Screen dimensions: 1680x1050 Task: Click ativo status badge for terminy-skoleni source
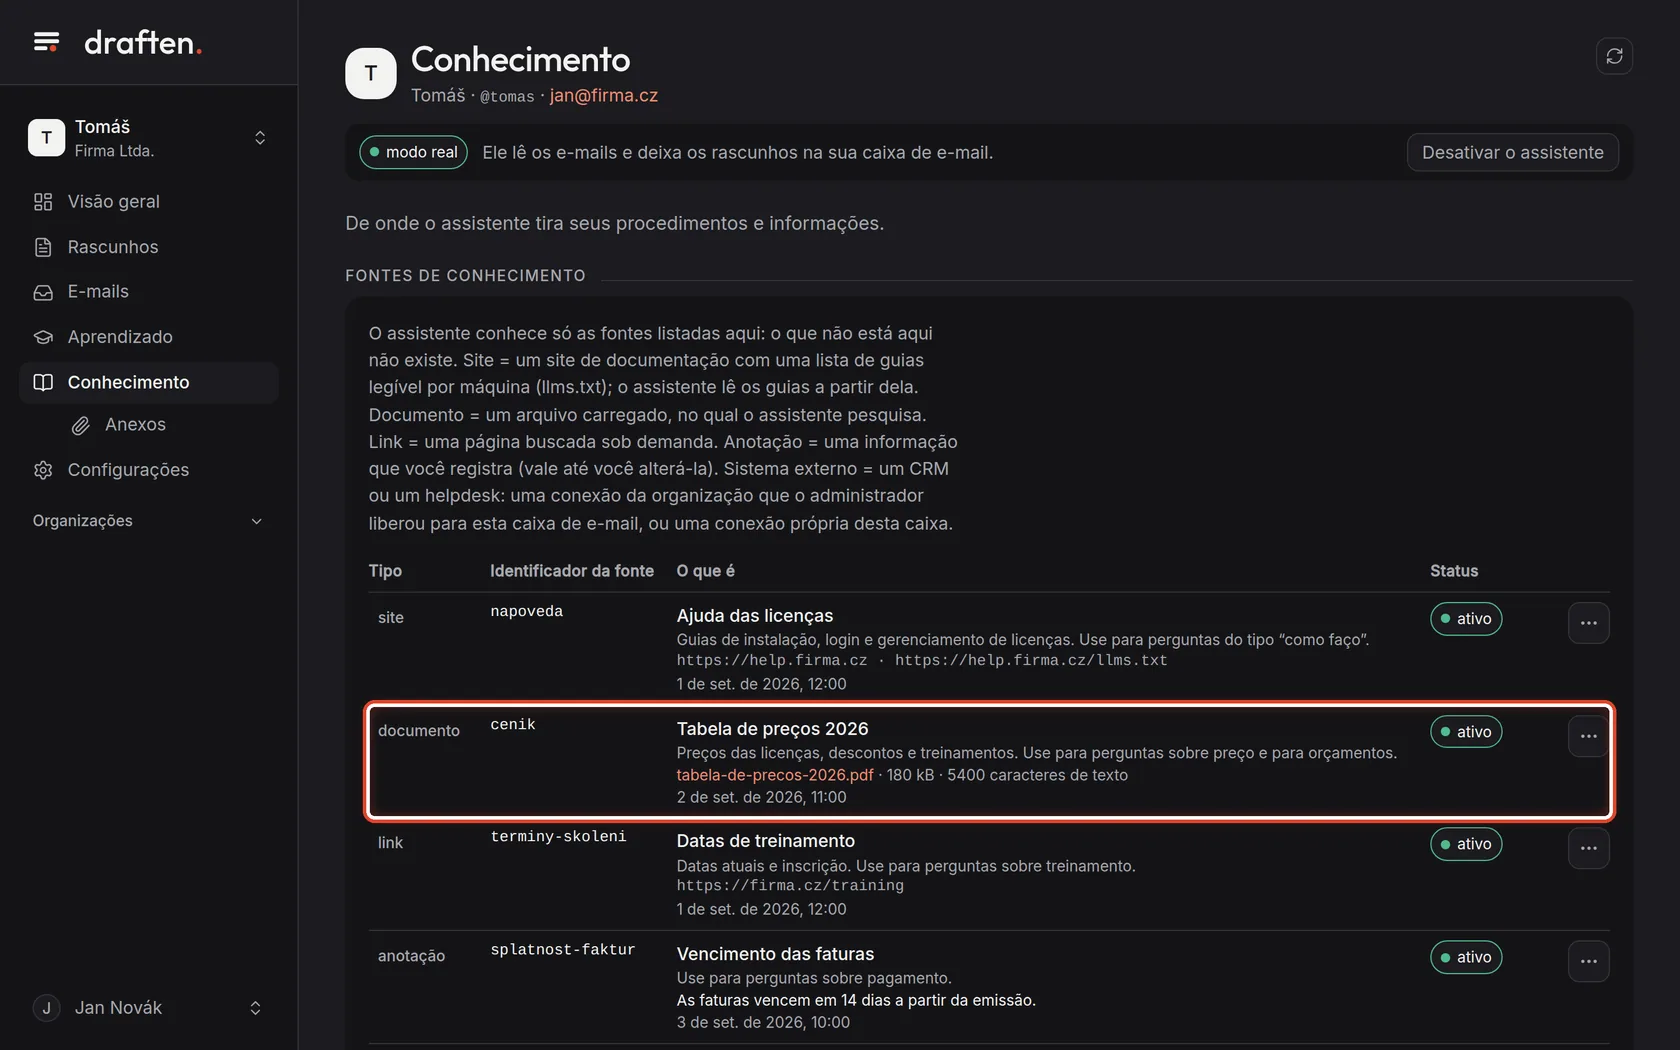(1466, 844)
